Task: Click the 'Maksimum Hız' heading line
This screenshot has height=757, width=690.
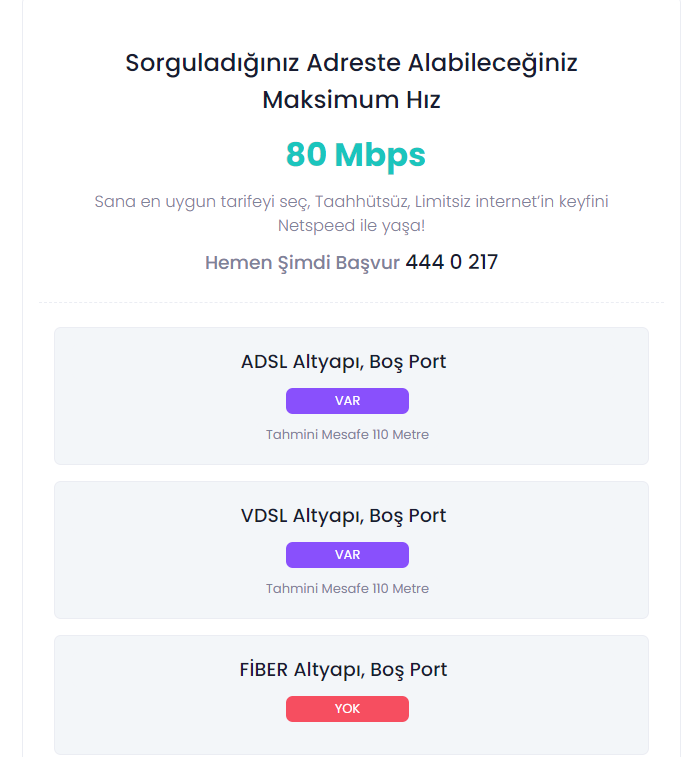Action: tap(351, 100)
